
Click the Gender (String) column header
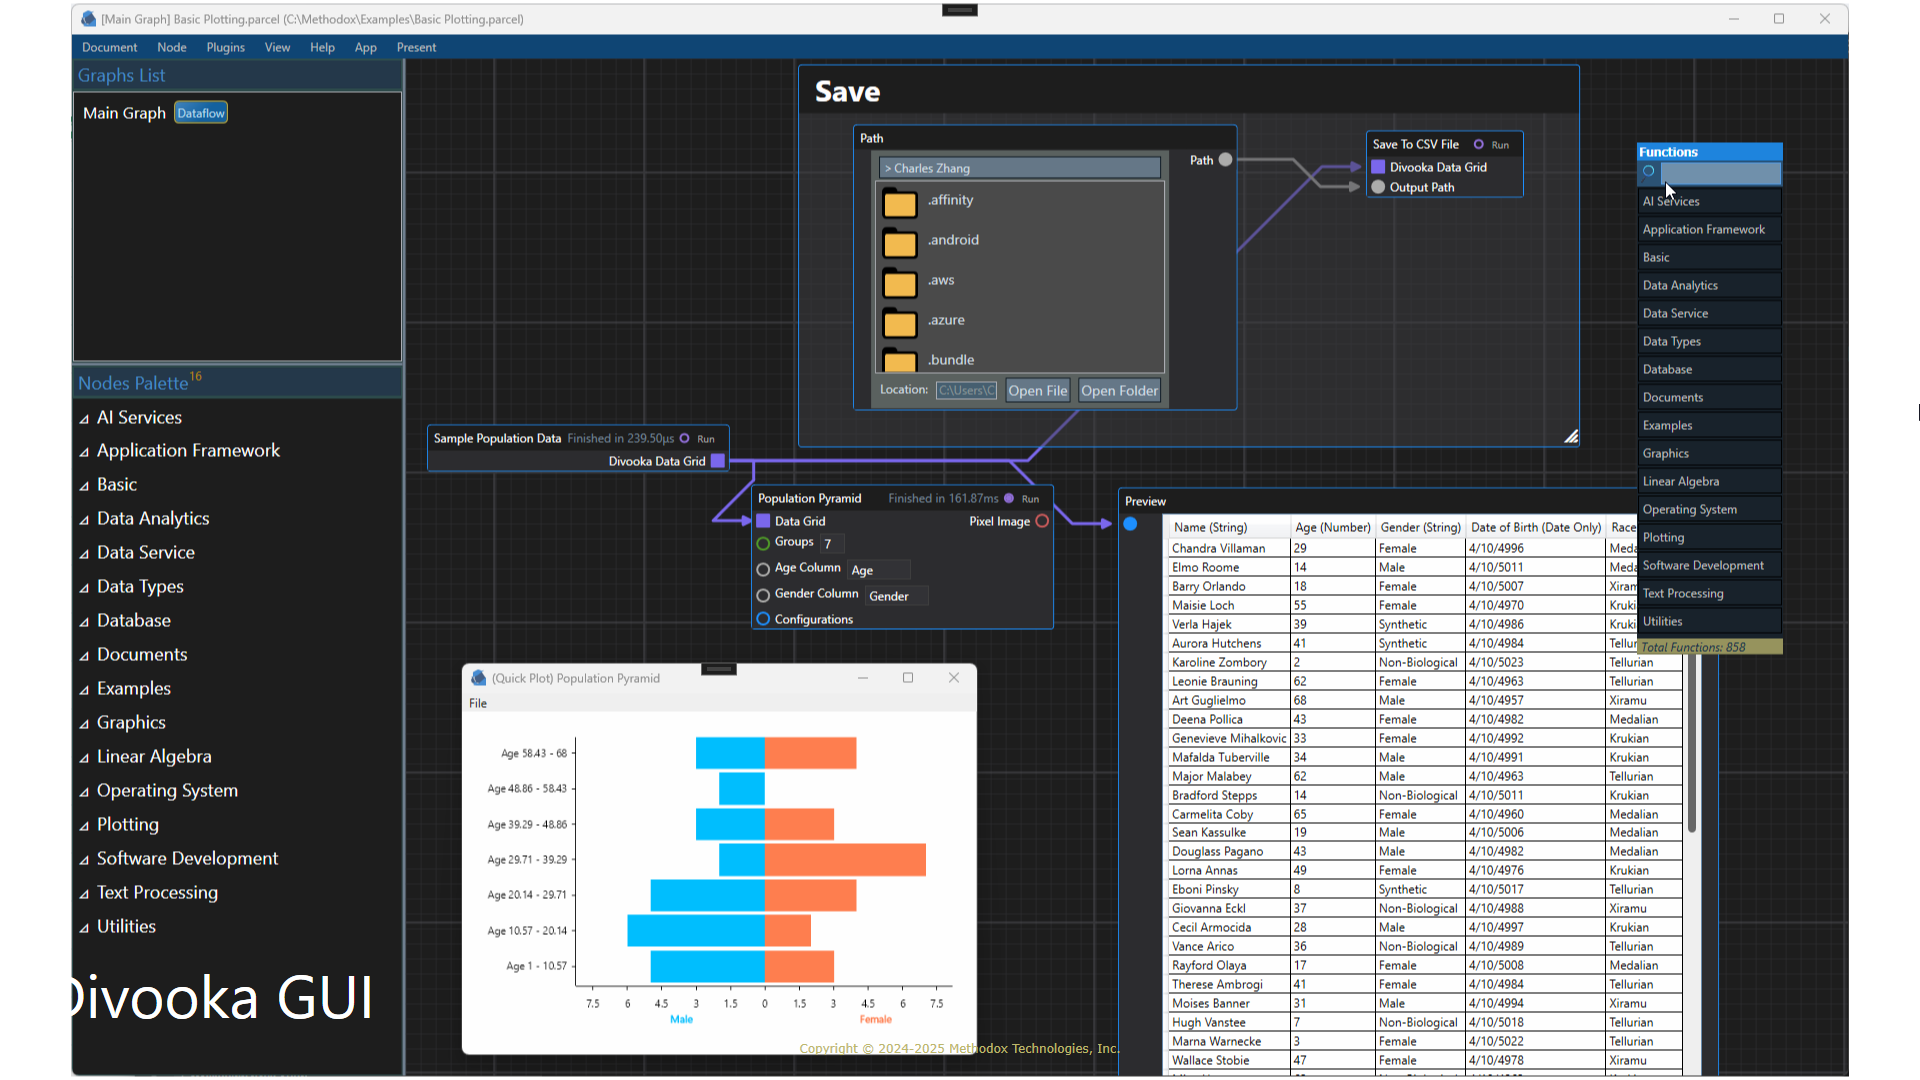click(x=1420, y=527)
